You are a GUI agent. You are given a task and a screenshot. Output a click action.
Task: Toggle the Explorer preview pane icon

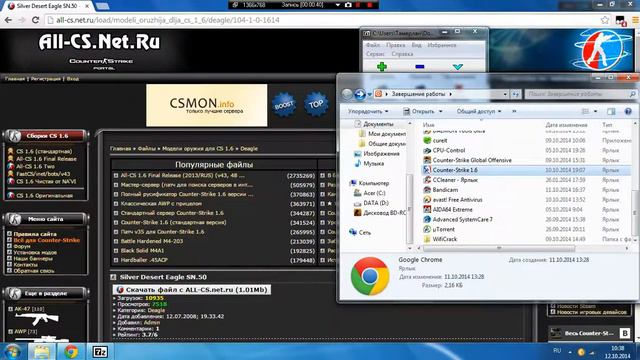click(x=611, y=111)
